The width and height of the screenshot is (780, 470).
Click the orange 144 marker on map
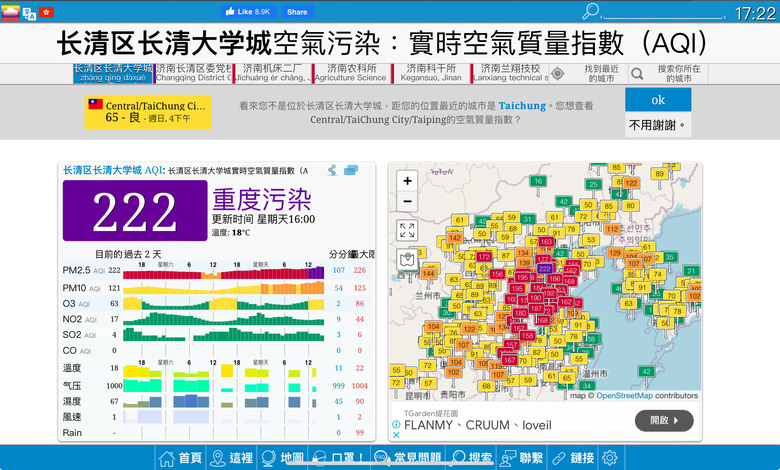tap(428, 274)
